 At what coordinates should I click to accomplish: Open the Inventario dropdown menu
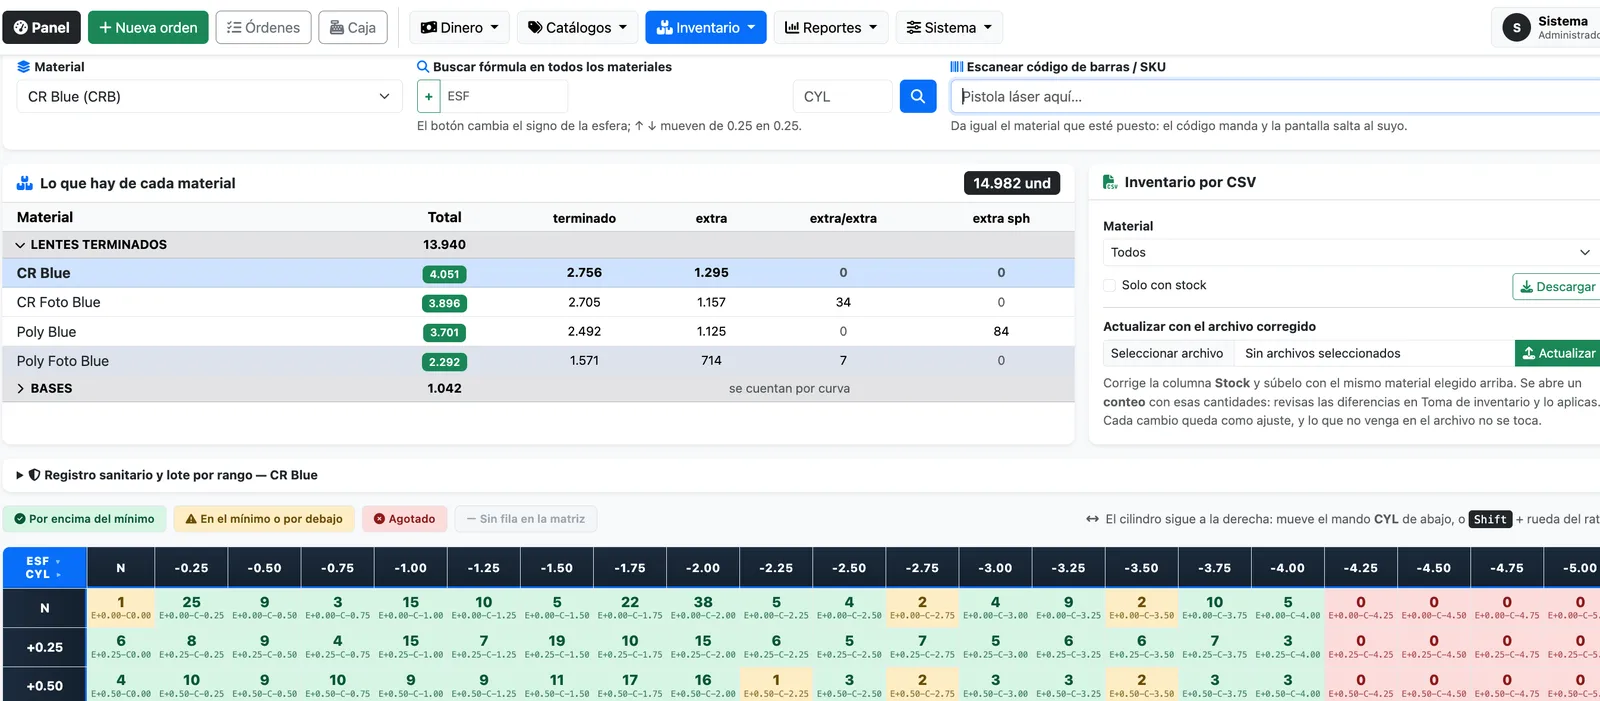pos(706,28)
